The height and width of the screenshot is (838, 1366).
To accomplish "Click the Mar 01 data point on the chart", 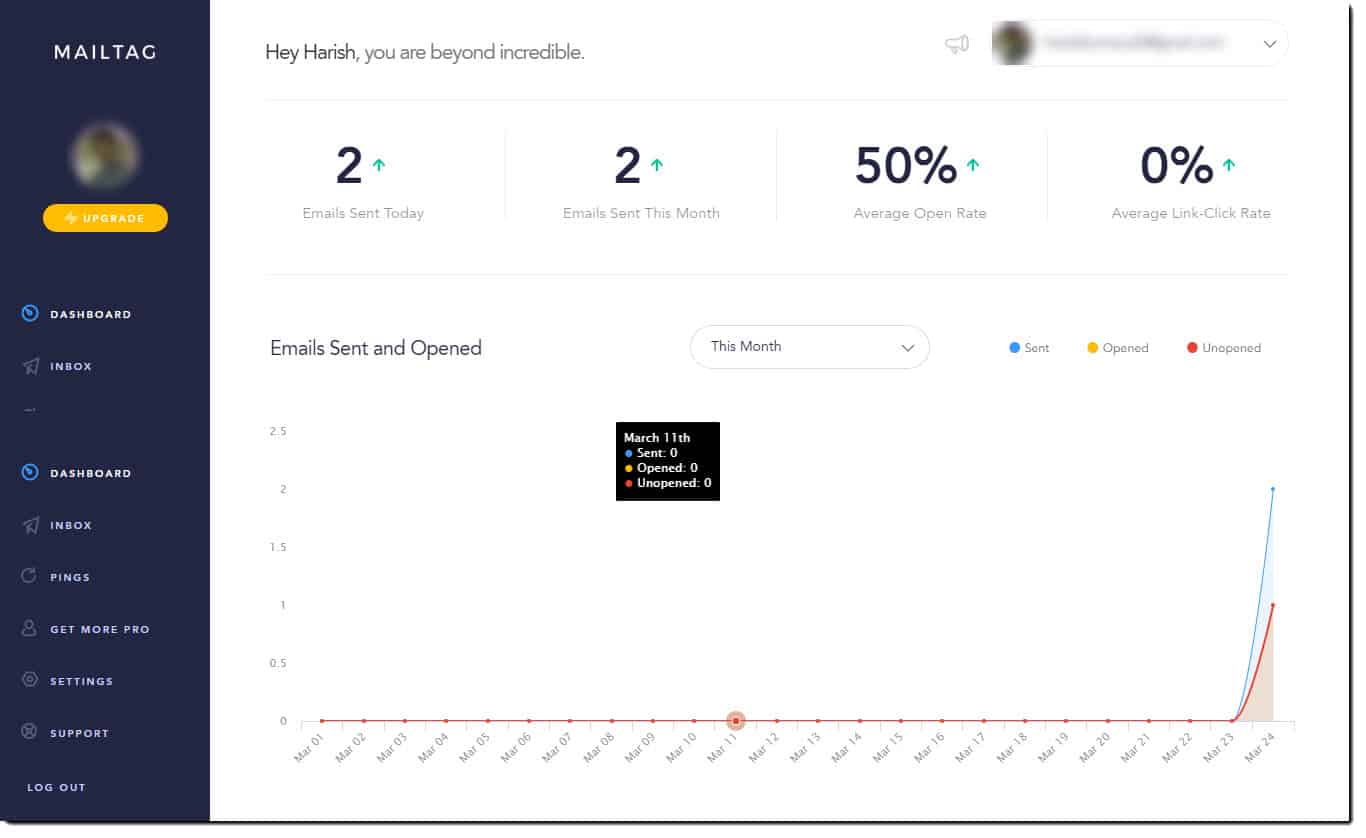I will [322, 720].
